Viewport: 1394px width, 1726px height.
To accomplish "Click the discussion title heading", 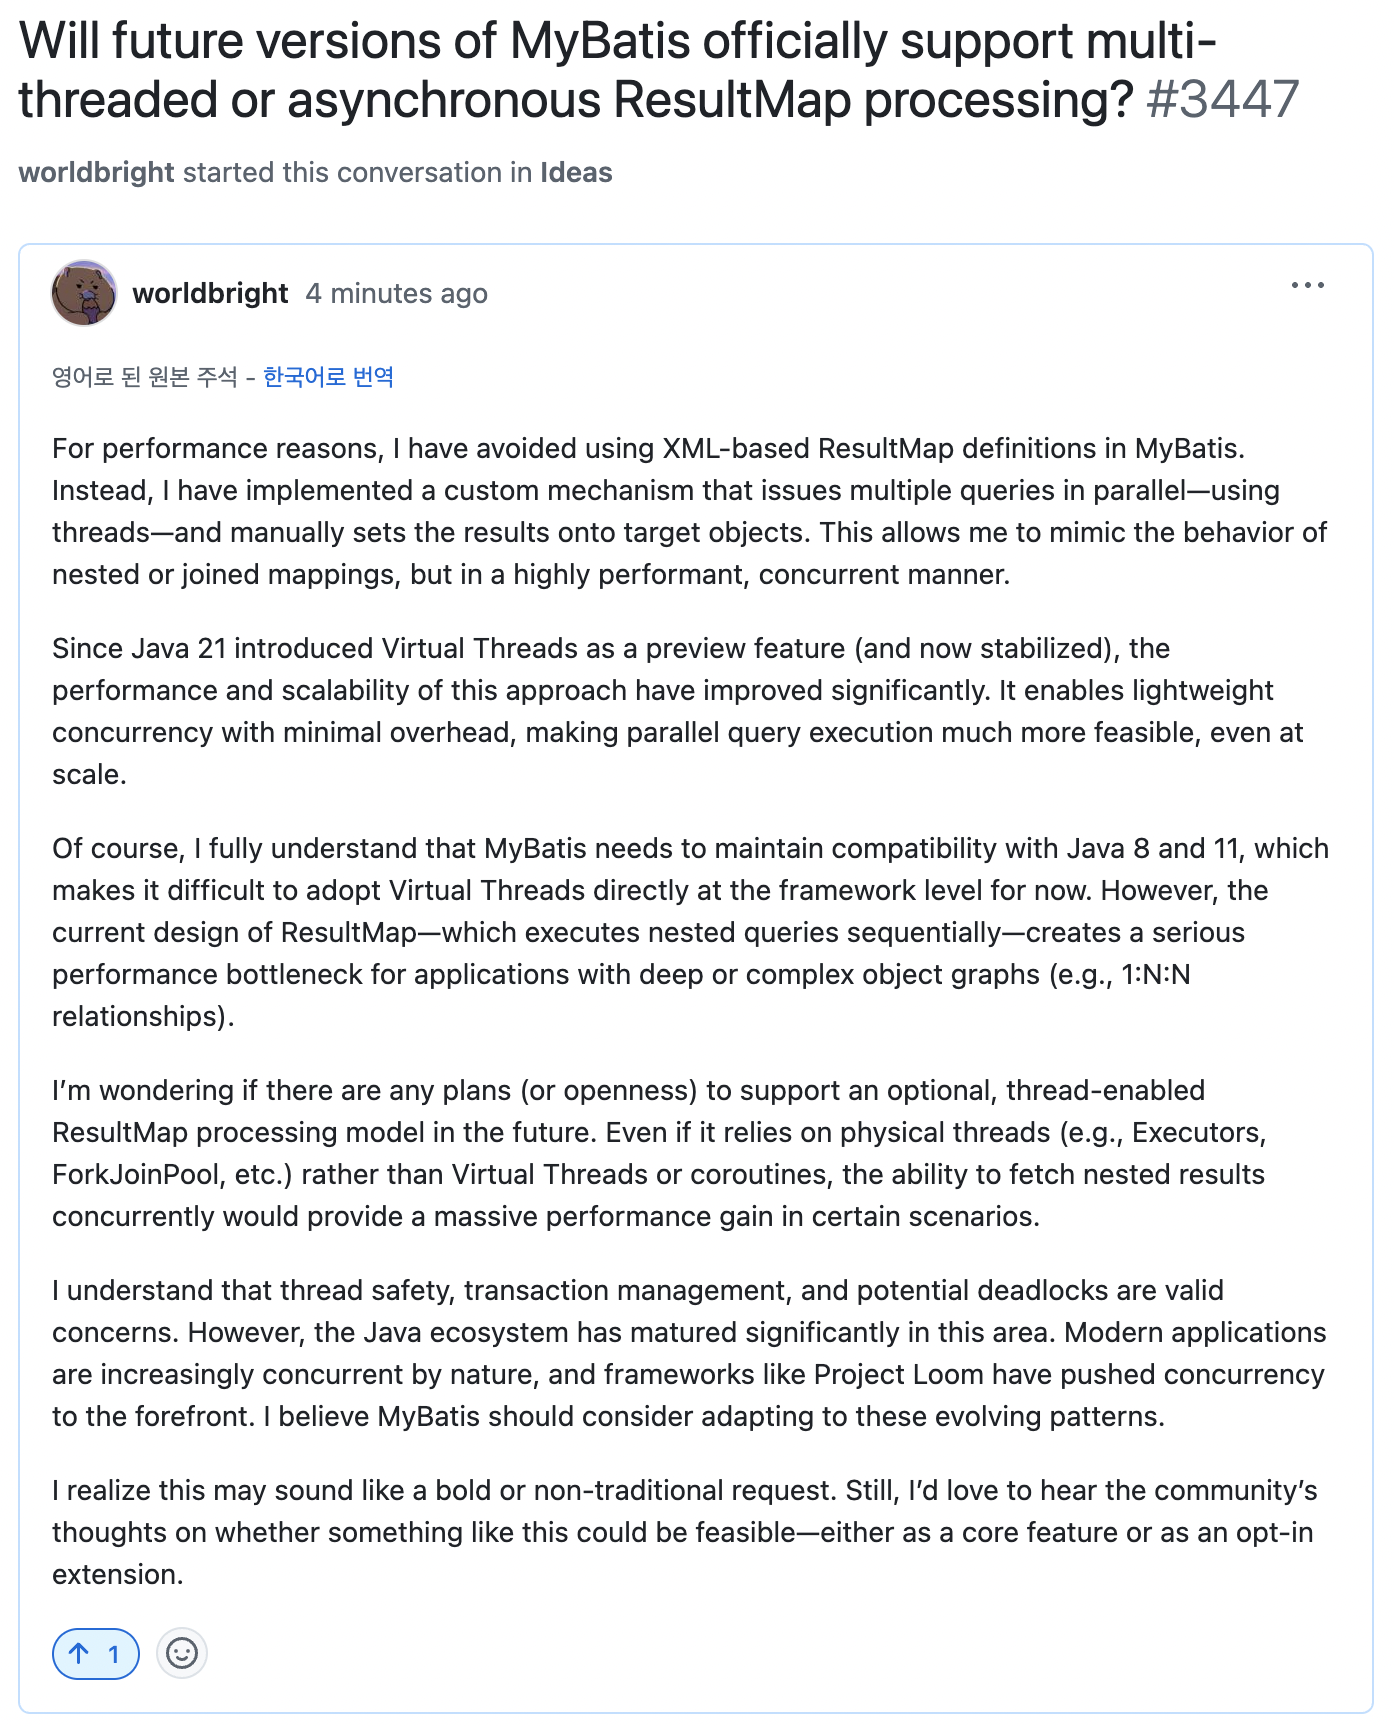I will [659, 70].
